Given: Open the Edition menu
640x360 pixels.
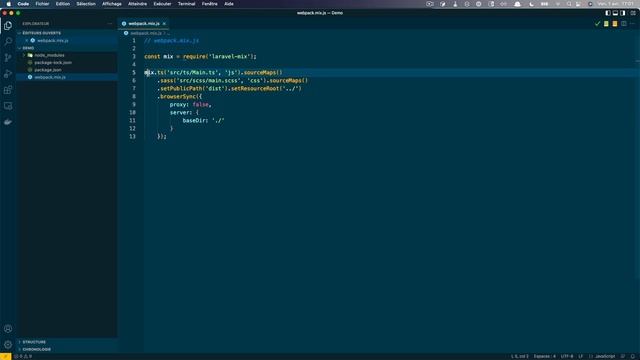Looking at the screenshot, I should [x=63, y=4].
